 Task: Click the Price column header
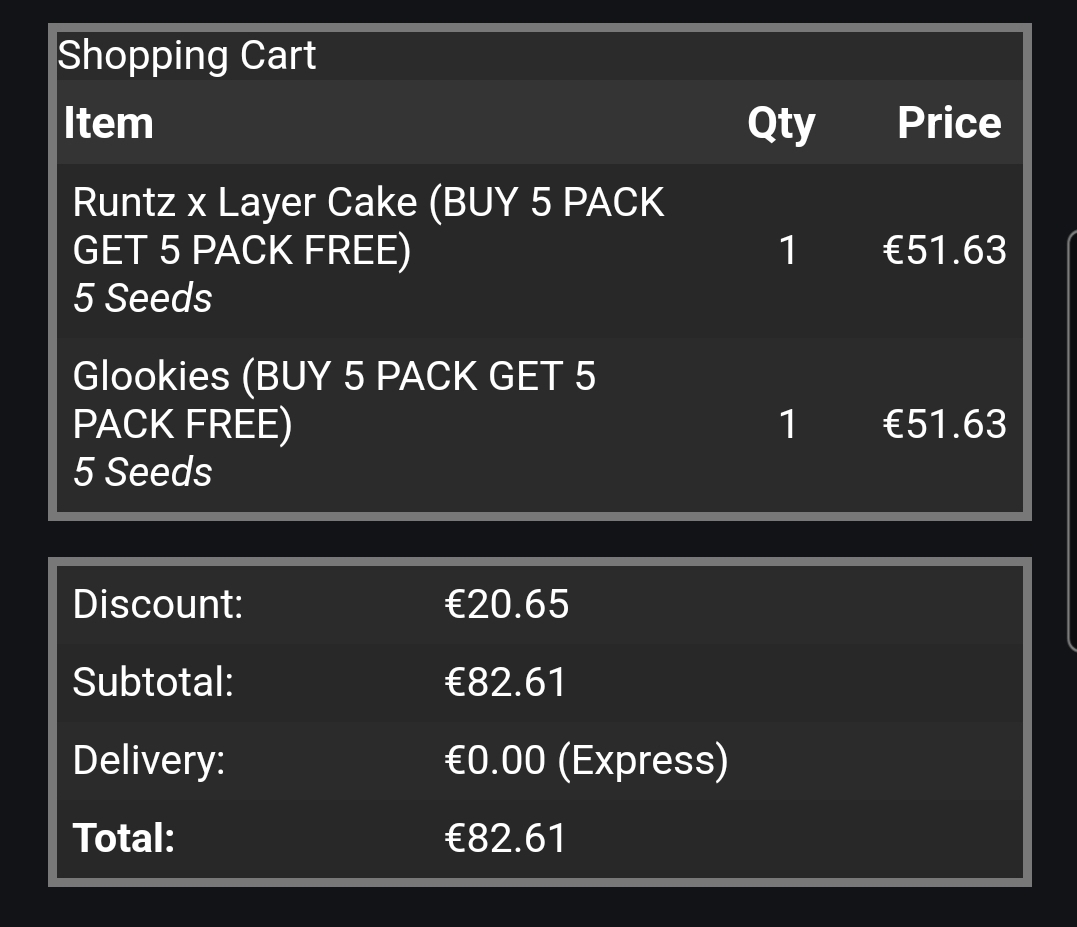tap(949, 123)
